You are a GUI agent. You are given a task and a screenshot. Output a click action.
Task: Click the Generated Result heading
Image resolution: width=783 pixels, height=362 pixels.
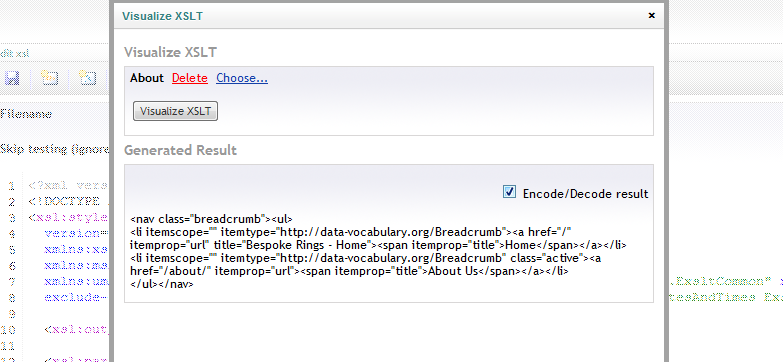tap(180, 150)
